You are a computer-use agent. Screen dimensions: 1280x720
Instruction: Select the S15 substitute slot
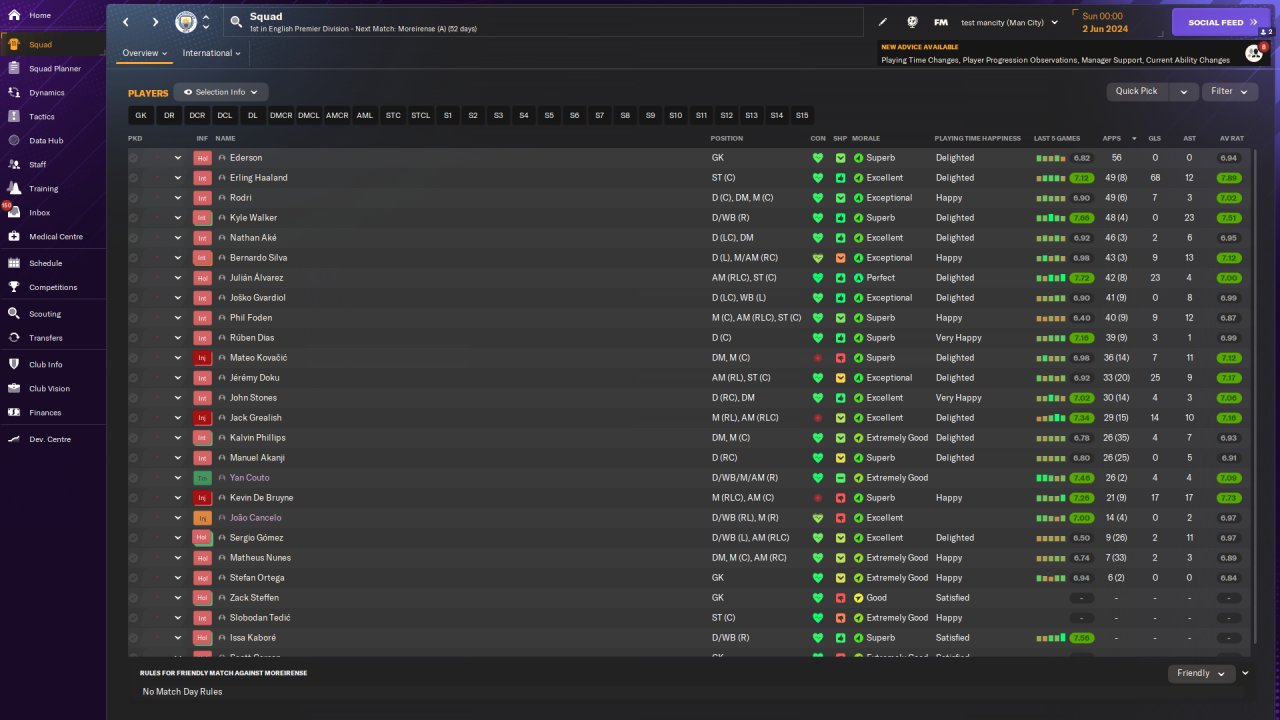tap(802, 115)
